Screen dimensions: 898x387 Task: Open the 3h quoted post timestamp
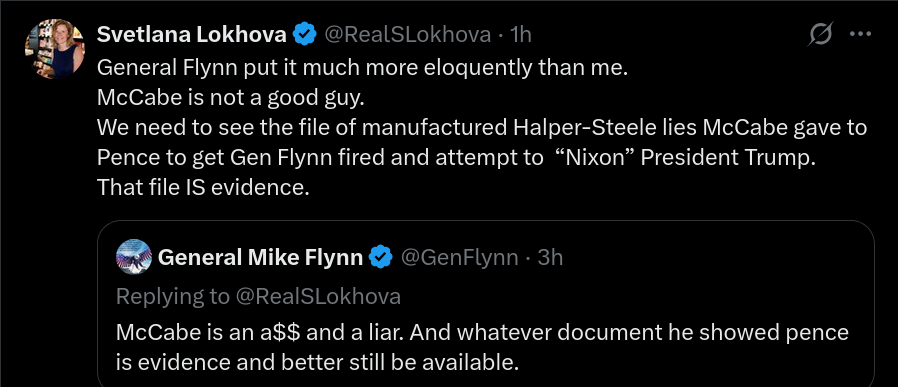(550, 258)
